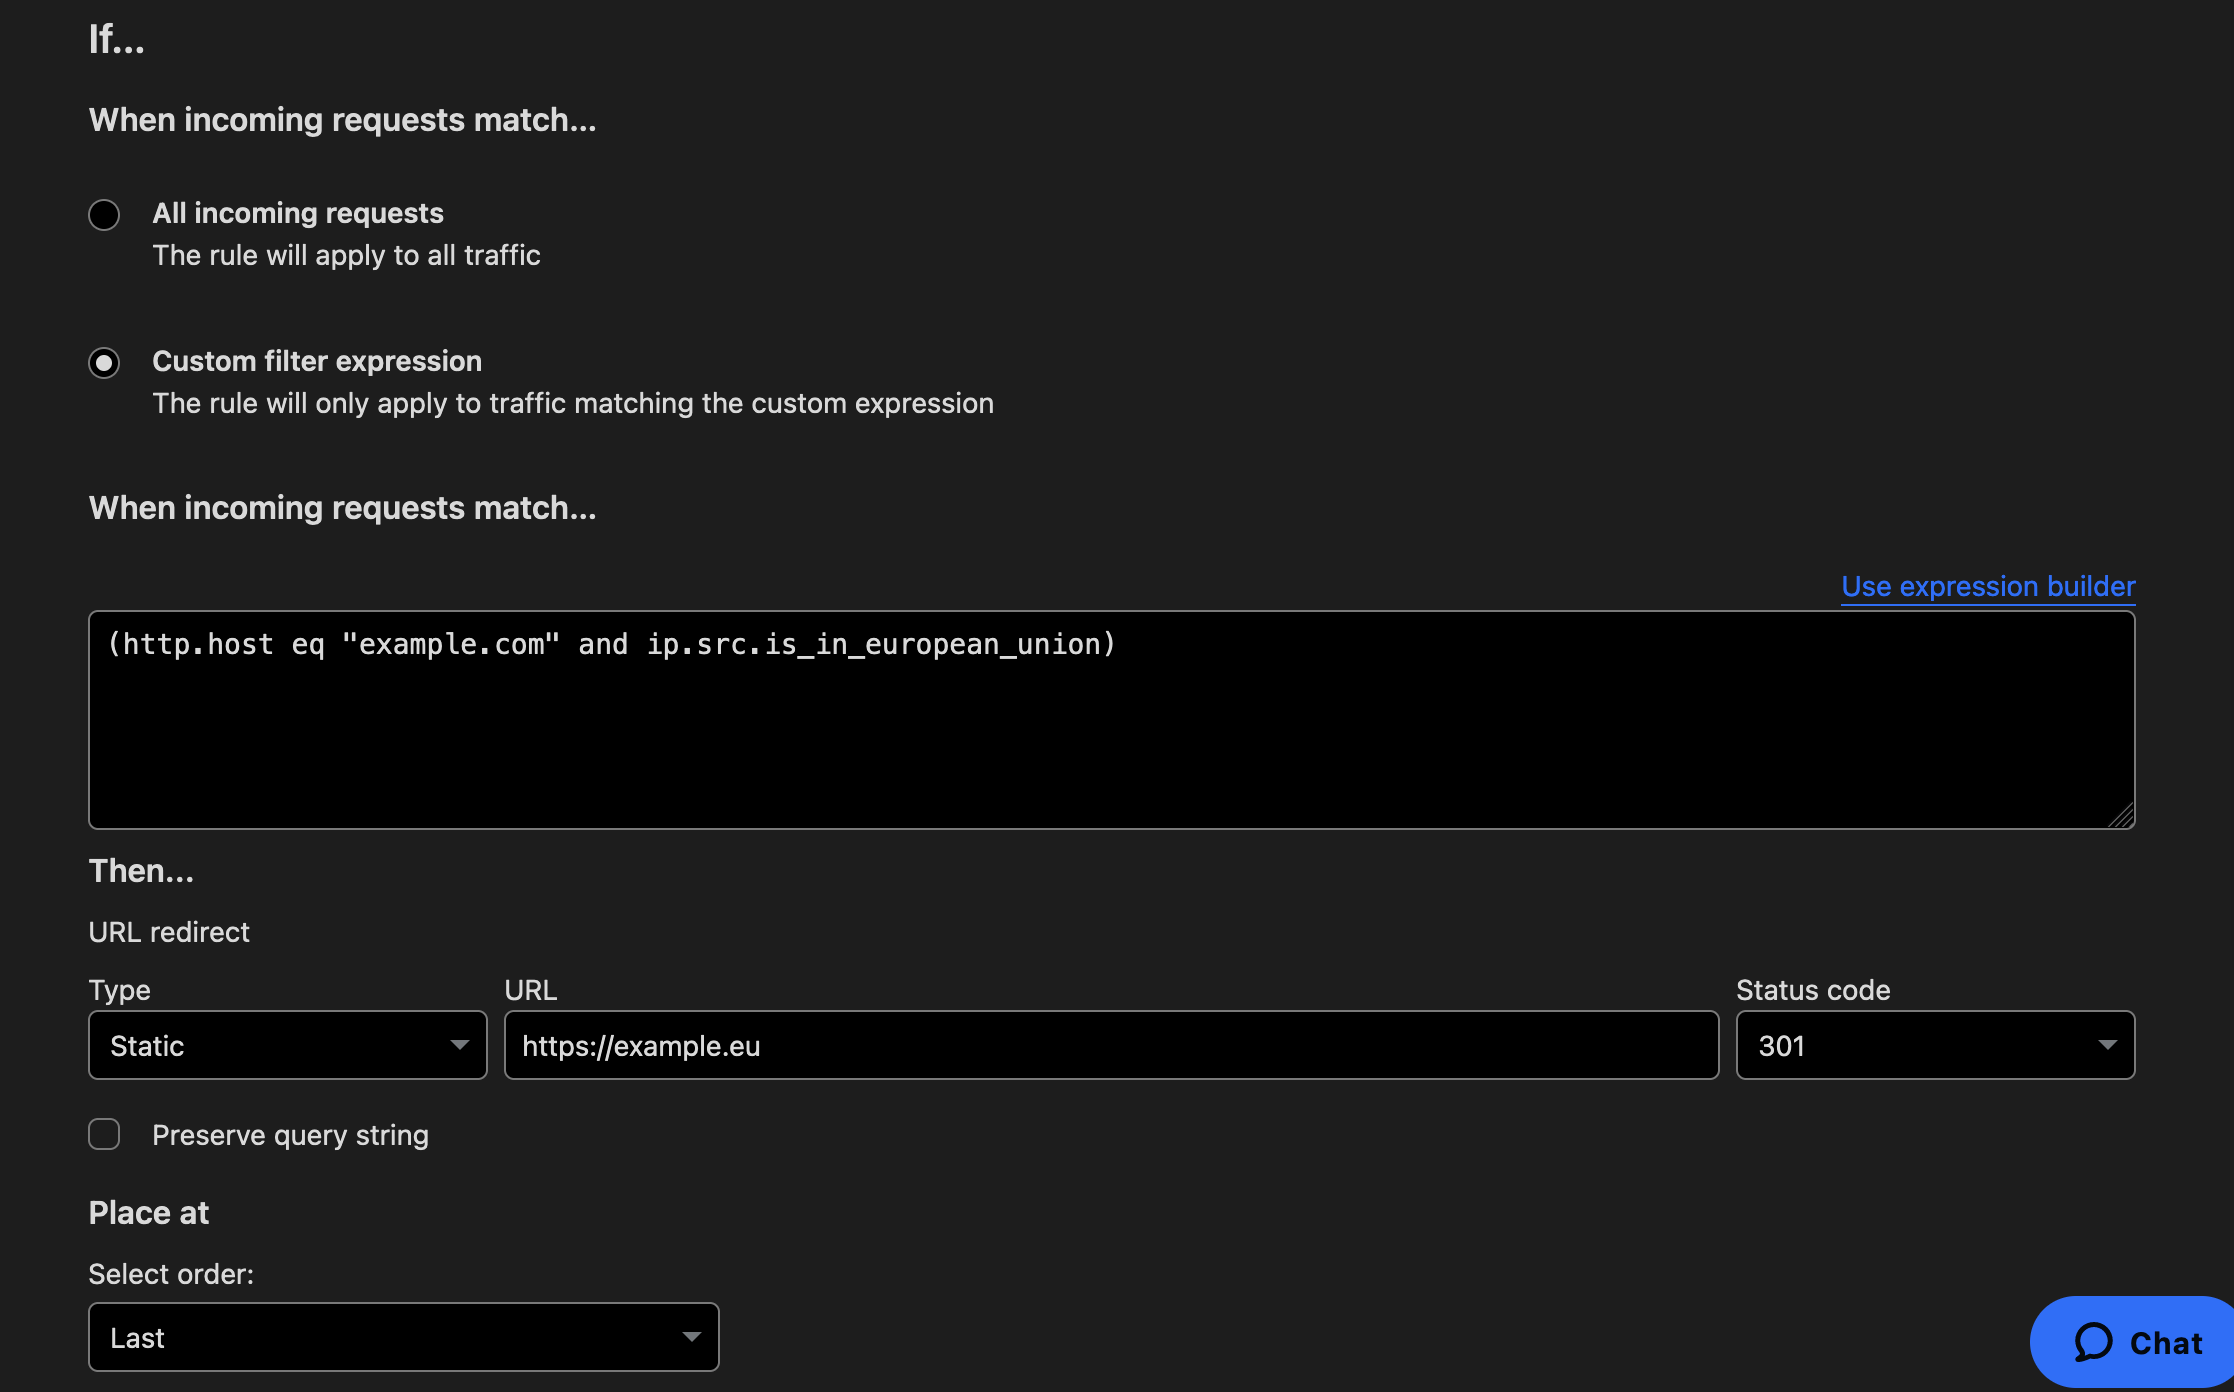Click the URL field containing https://example.eu
Viewport: 2234px width, 1392px height.
1111,1045
